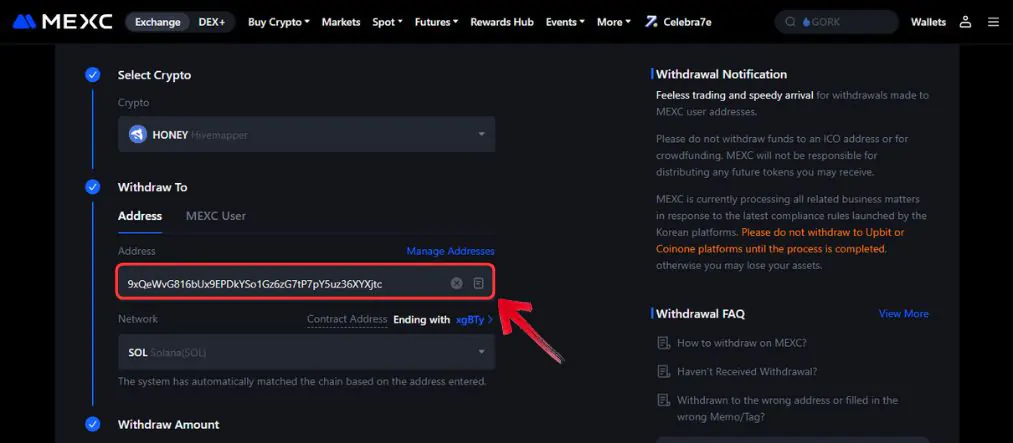Expand the Futures menu
The width and height of the screenshot is (1013, 443).
click(x=436, y=22)
